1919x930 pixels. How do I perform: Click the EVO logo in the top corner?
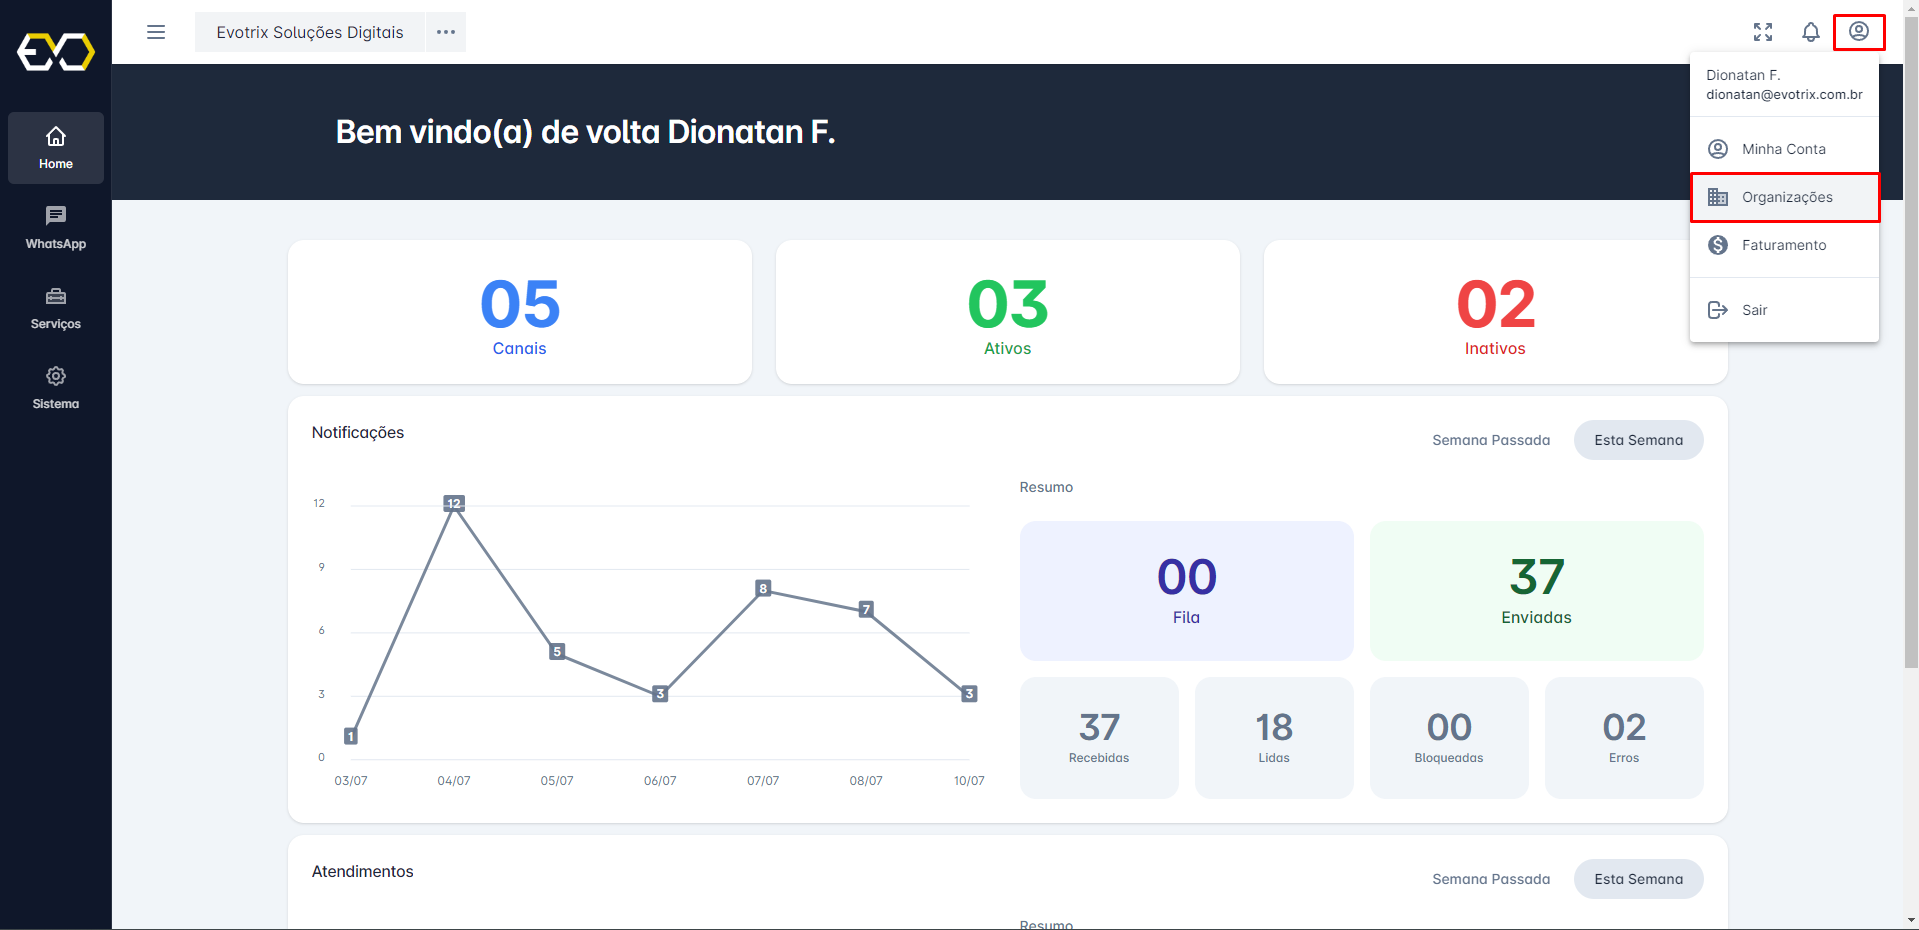click(55, 52)
